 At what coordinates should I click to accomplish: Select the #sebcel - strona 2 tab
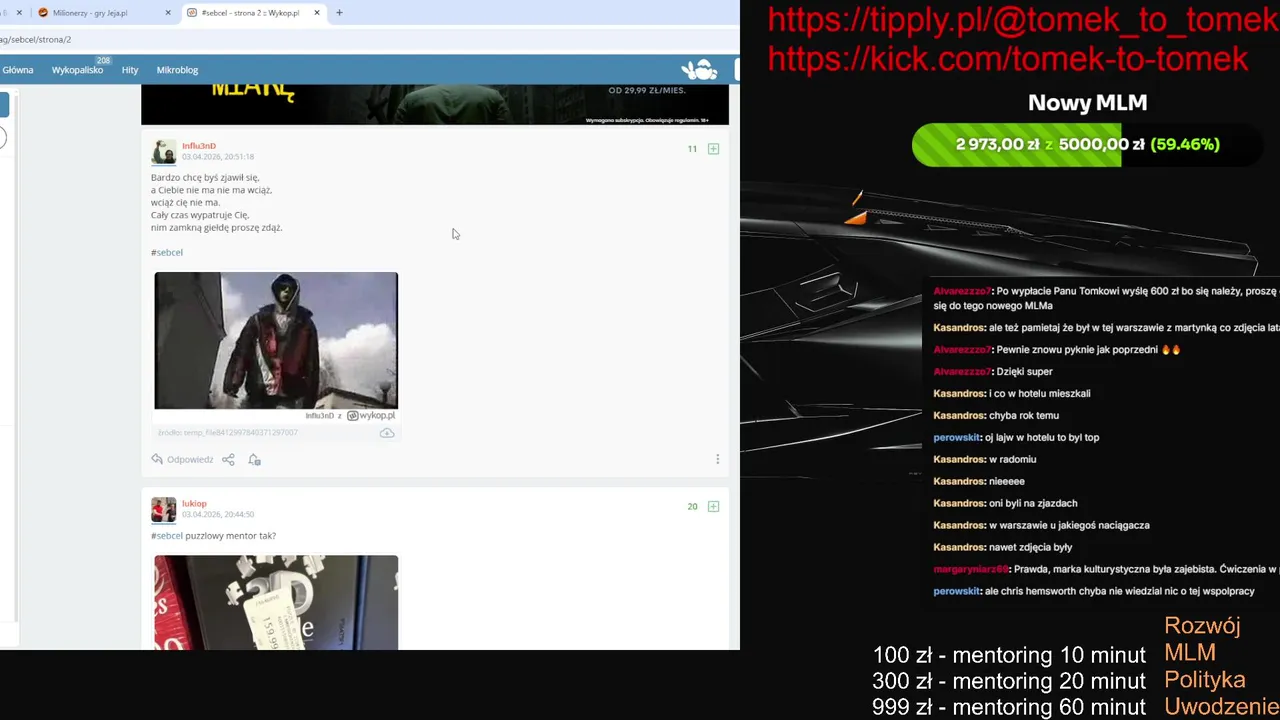255,13
